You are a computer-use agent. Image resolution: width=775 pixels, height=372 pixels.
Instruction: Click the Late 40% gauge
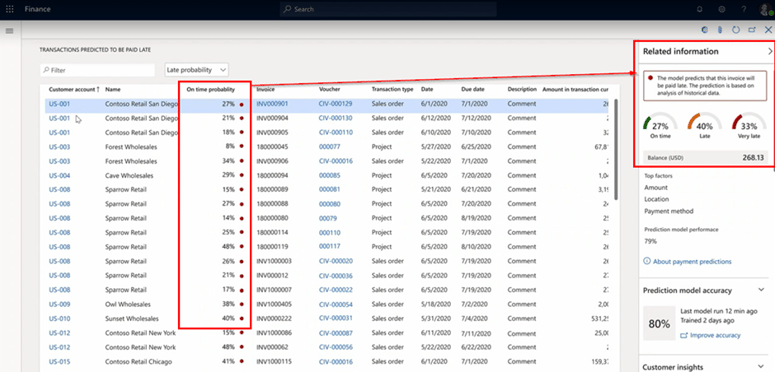(704, 126)
